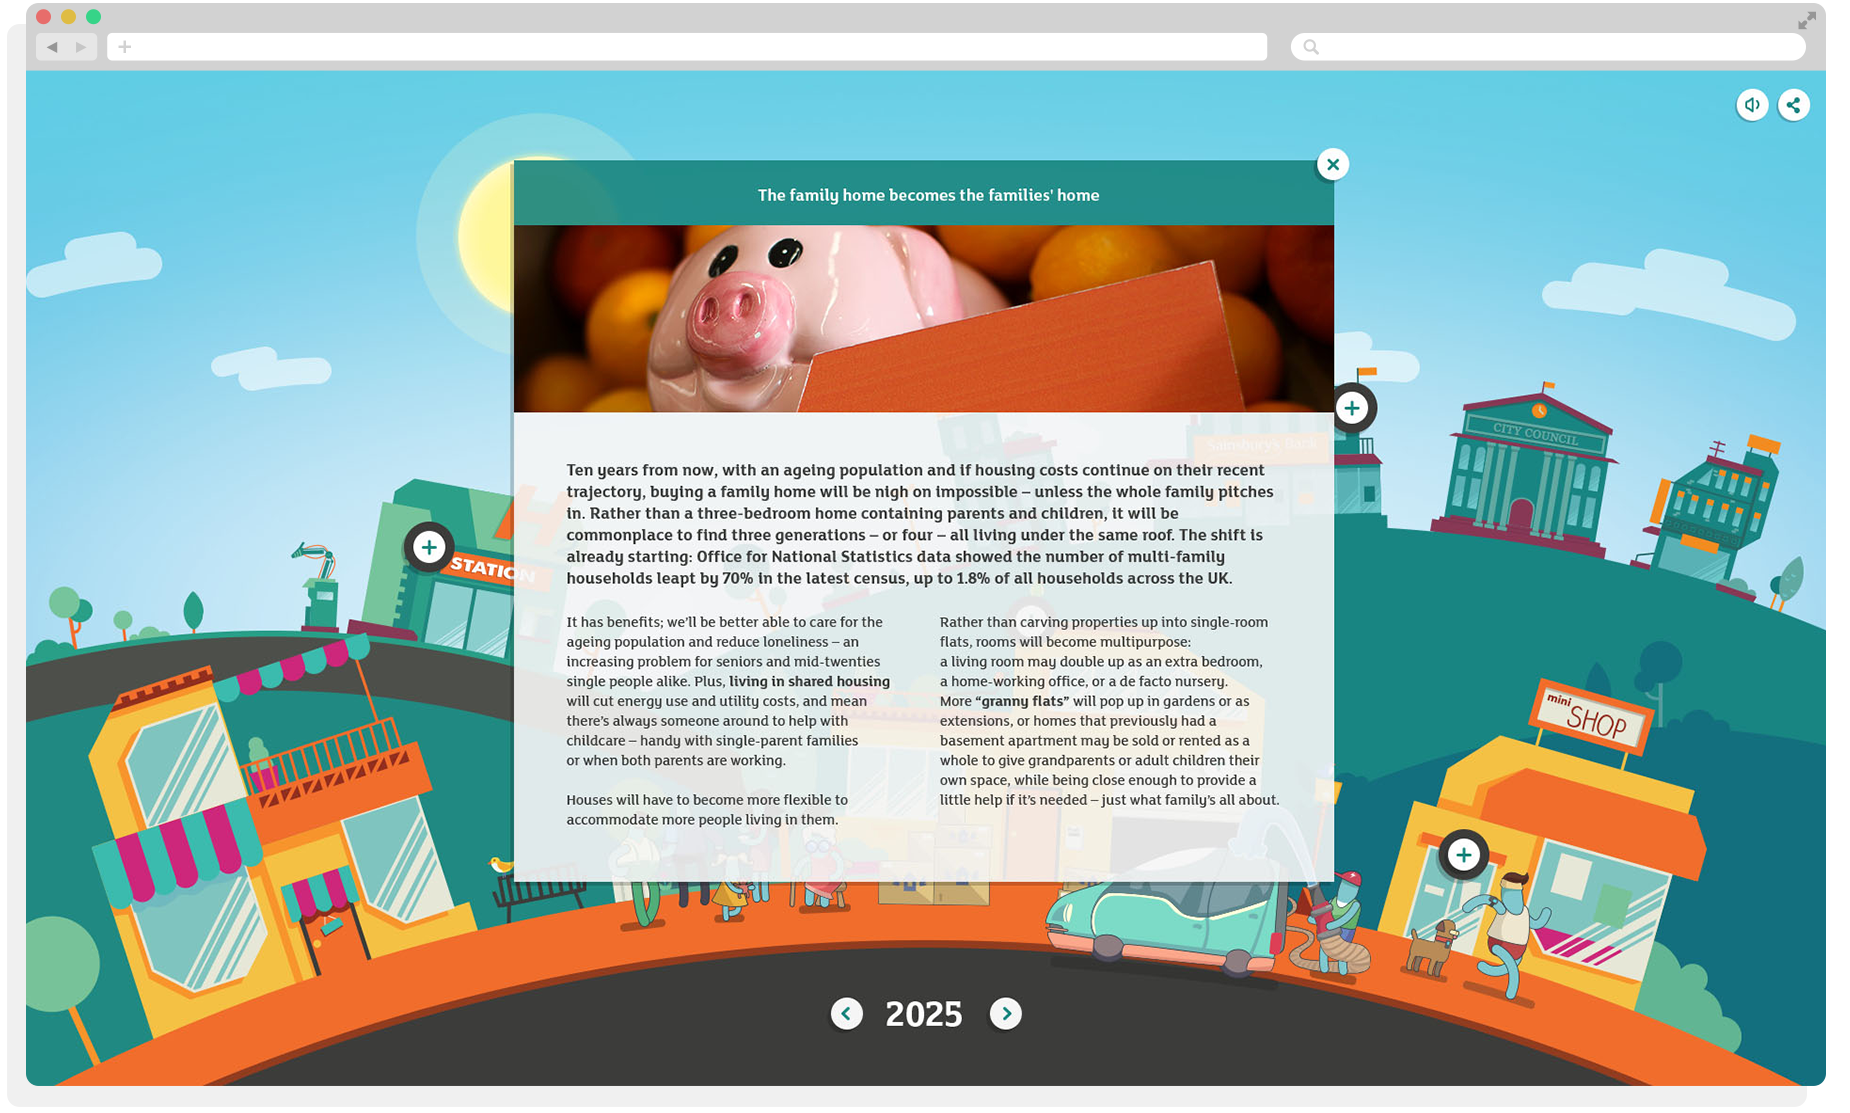1850x1113 pixels.
Task: Click the 2025 year label
Action: [924, 1014]
